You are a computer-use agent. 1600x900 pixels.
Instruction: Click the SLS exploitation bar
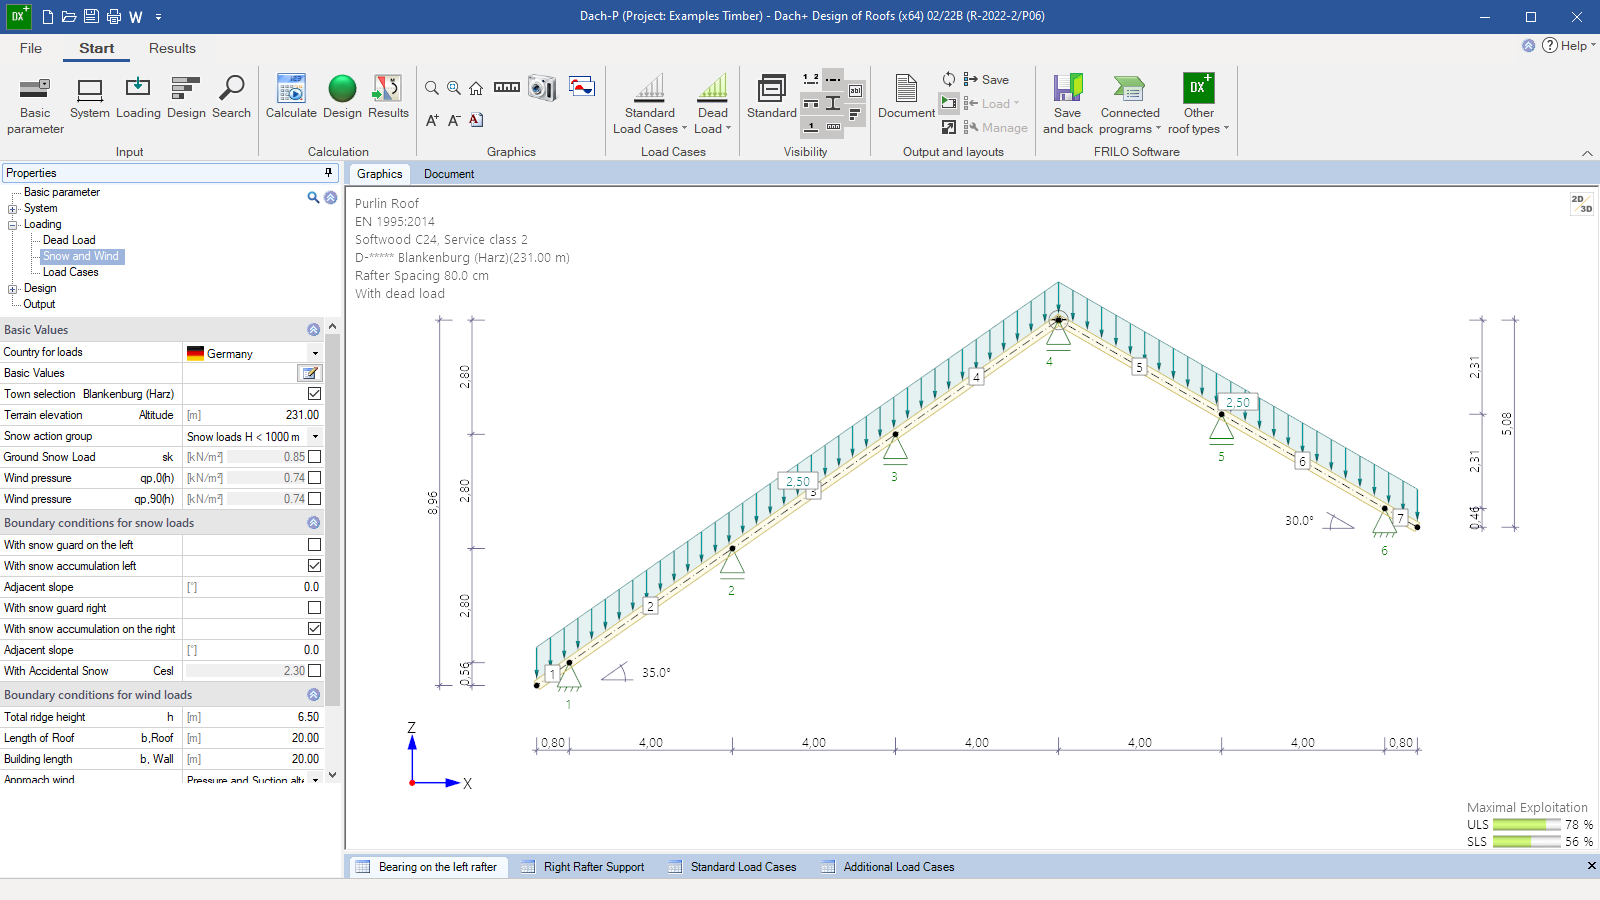coord(1526,842)
